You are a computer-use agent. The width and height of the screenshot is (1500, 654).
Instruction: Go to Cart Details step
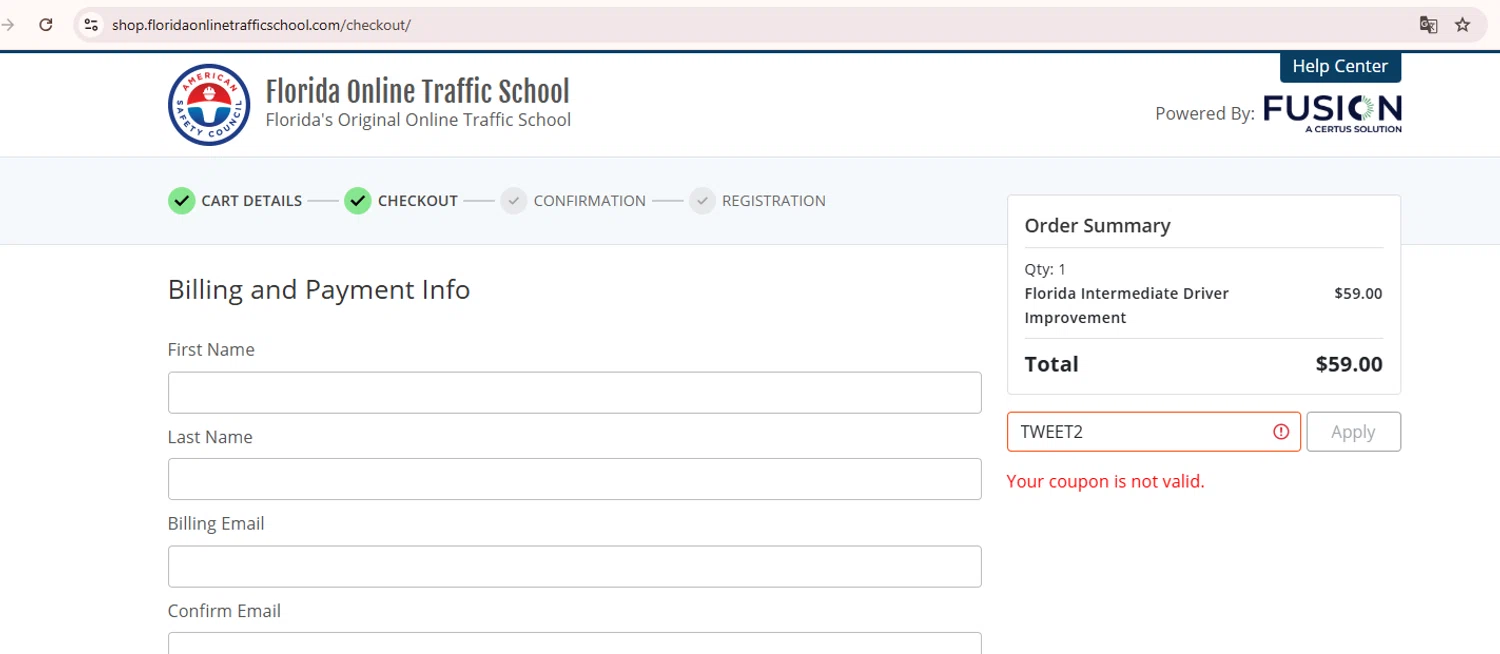[x=252, y=201]
